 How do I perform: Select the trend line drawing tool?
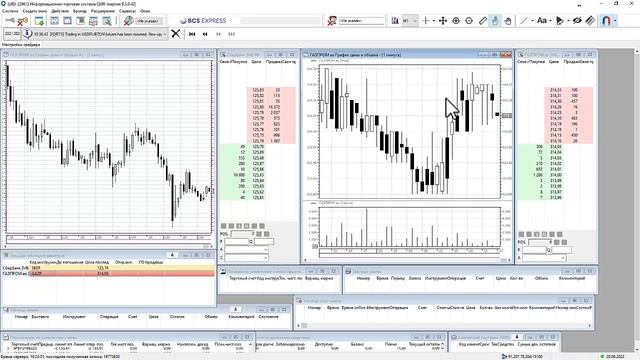tap(524, 20)
